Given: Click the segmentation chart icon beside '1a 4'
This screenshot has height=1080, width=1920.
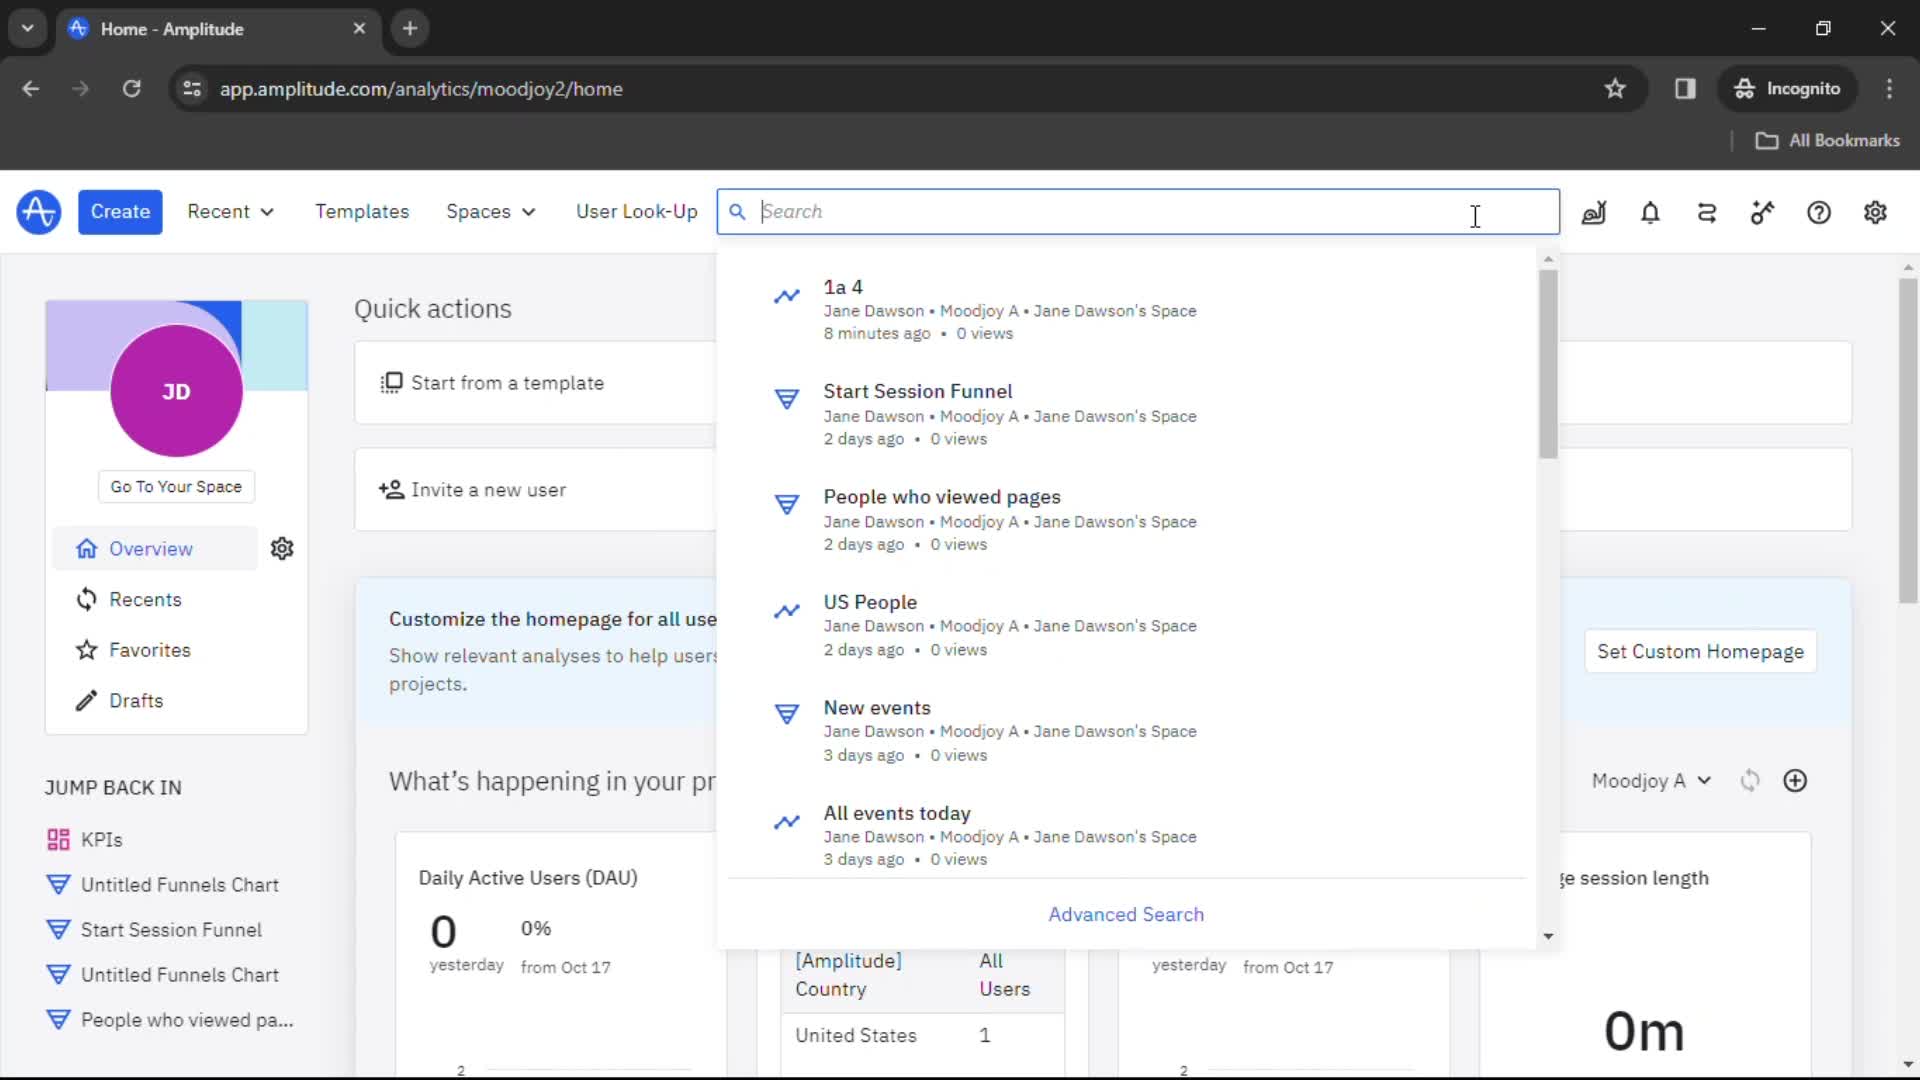Looking at the screenshot, I should point(787,296).
